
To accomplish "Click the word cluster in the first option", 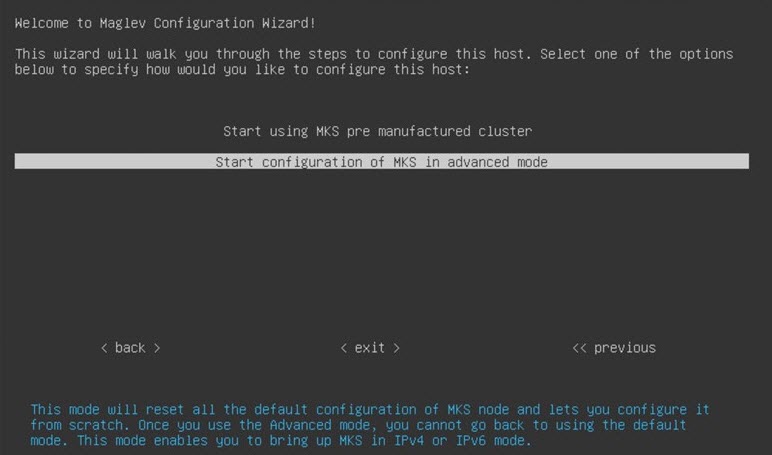I will click(505, 131).
